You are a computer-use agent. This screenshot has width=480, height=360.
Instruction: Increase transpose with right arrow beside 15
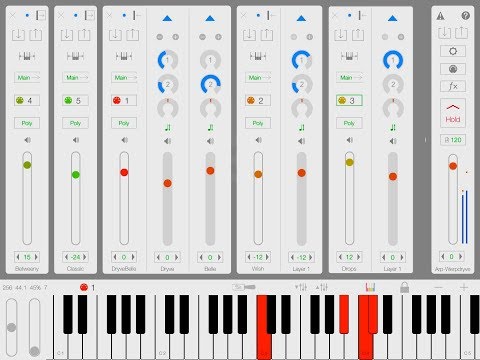point(36,257)
